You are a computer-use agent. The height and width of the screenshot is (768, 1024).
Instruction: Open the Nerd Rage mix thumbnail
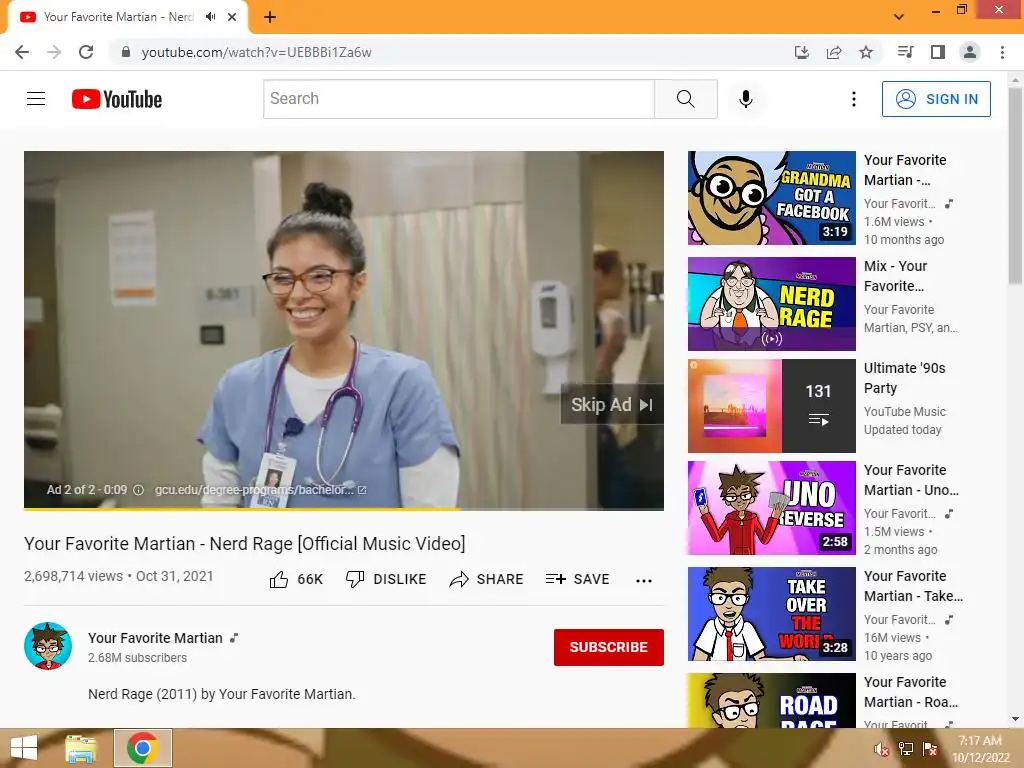click(771, 304)
